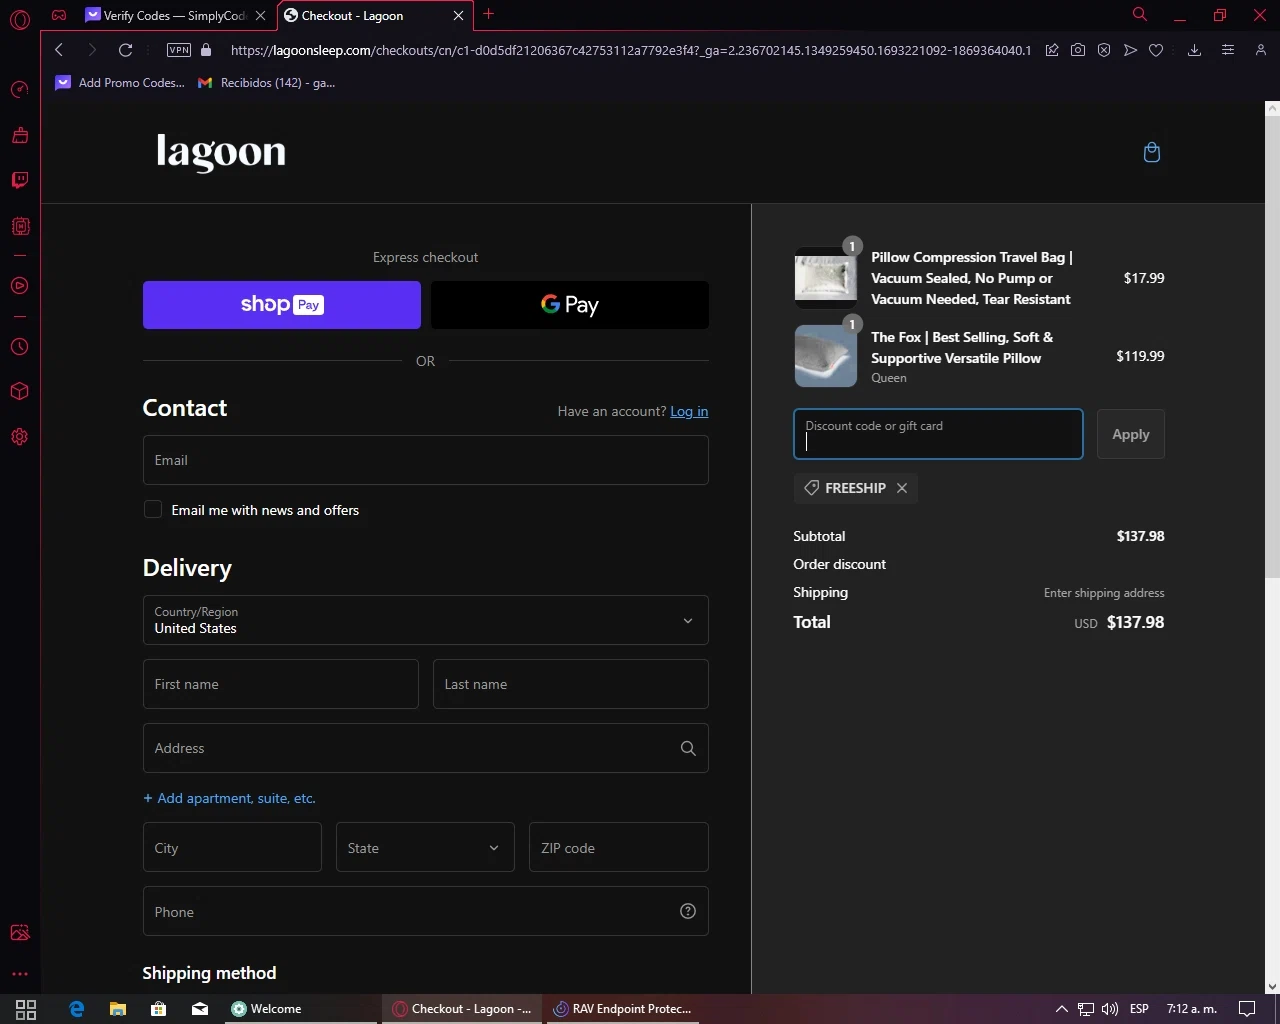Open RAV Endpoint Protection taskbar item
Screen dimensions: 1280x1024
tap(622, 1009)
